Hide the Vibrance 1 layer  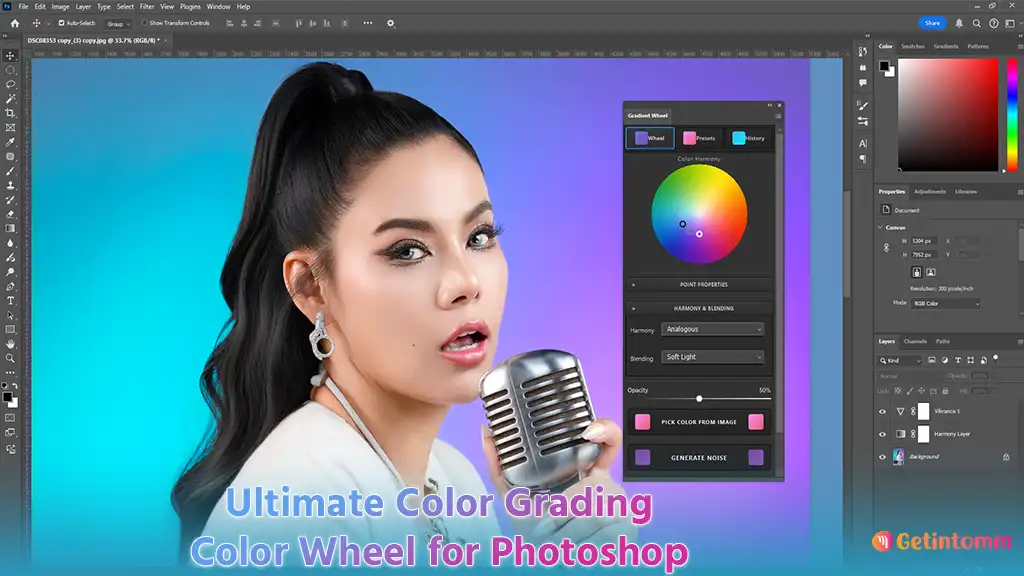tap(882, 411)
